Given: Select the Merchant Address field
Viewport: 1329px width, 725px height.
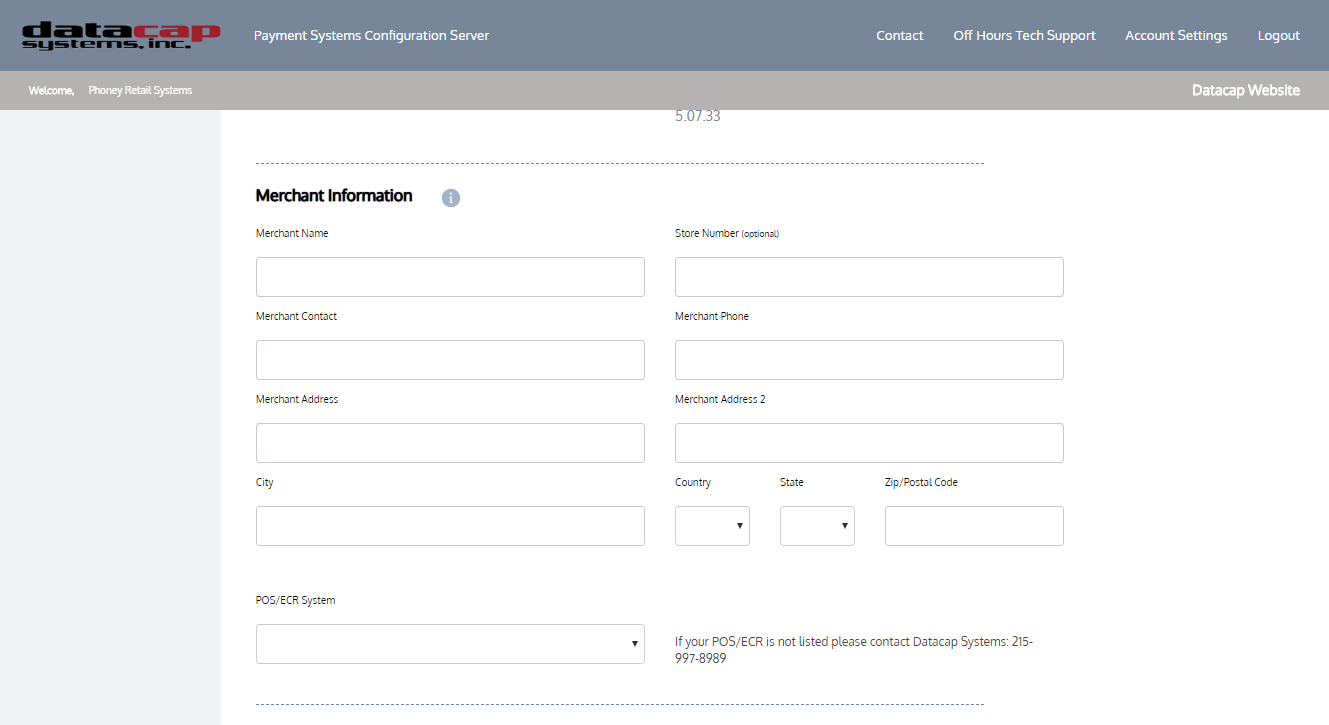Looking at the screenshot, I should 450,443.
